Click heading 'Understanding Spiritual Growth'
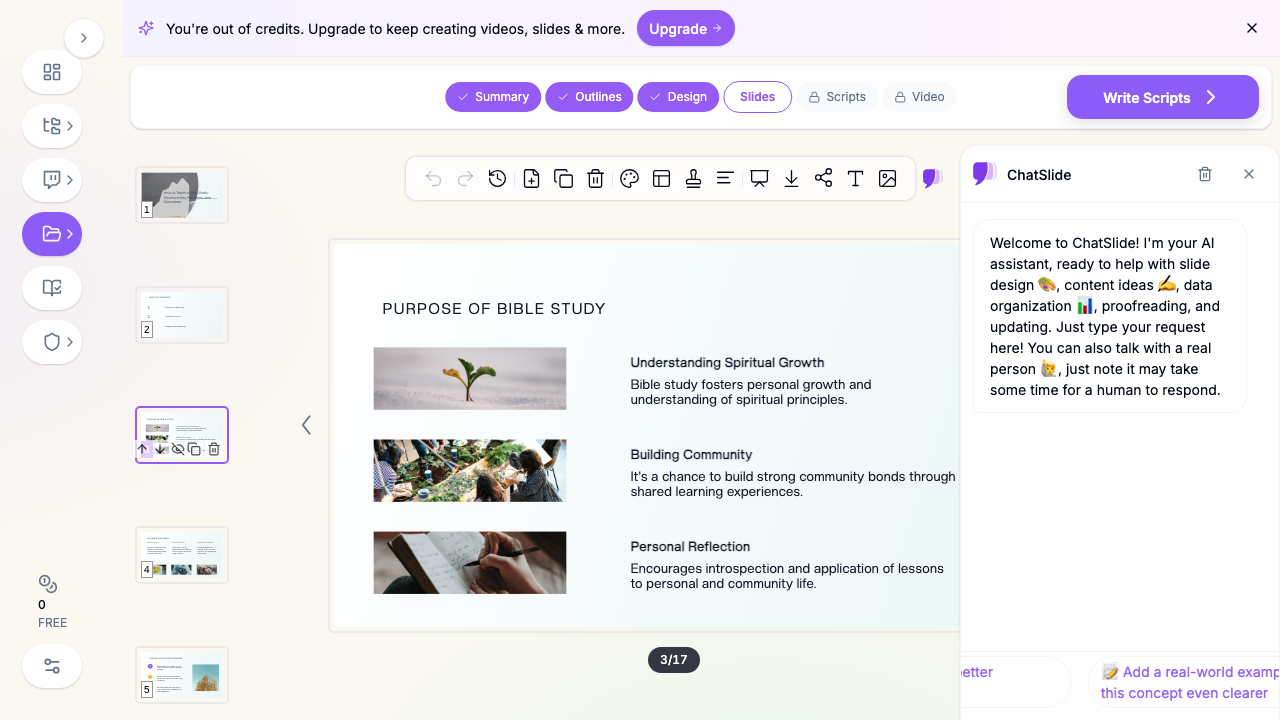This screenshot has width=1280, height=720. click(x=727, y=363)
